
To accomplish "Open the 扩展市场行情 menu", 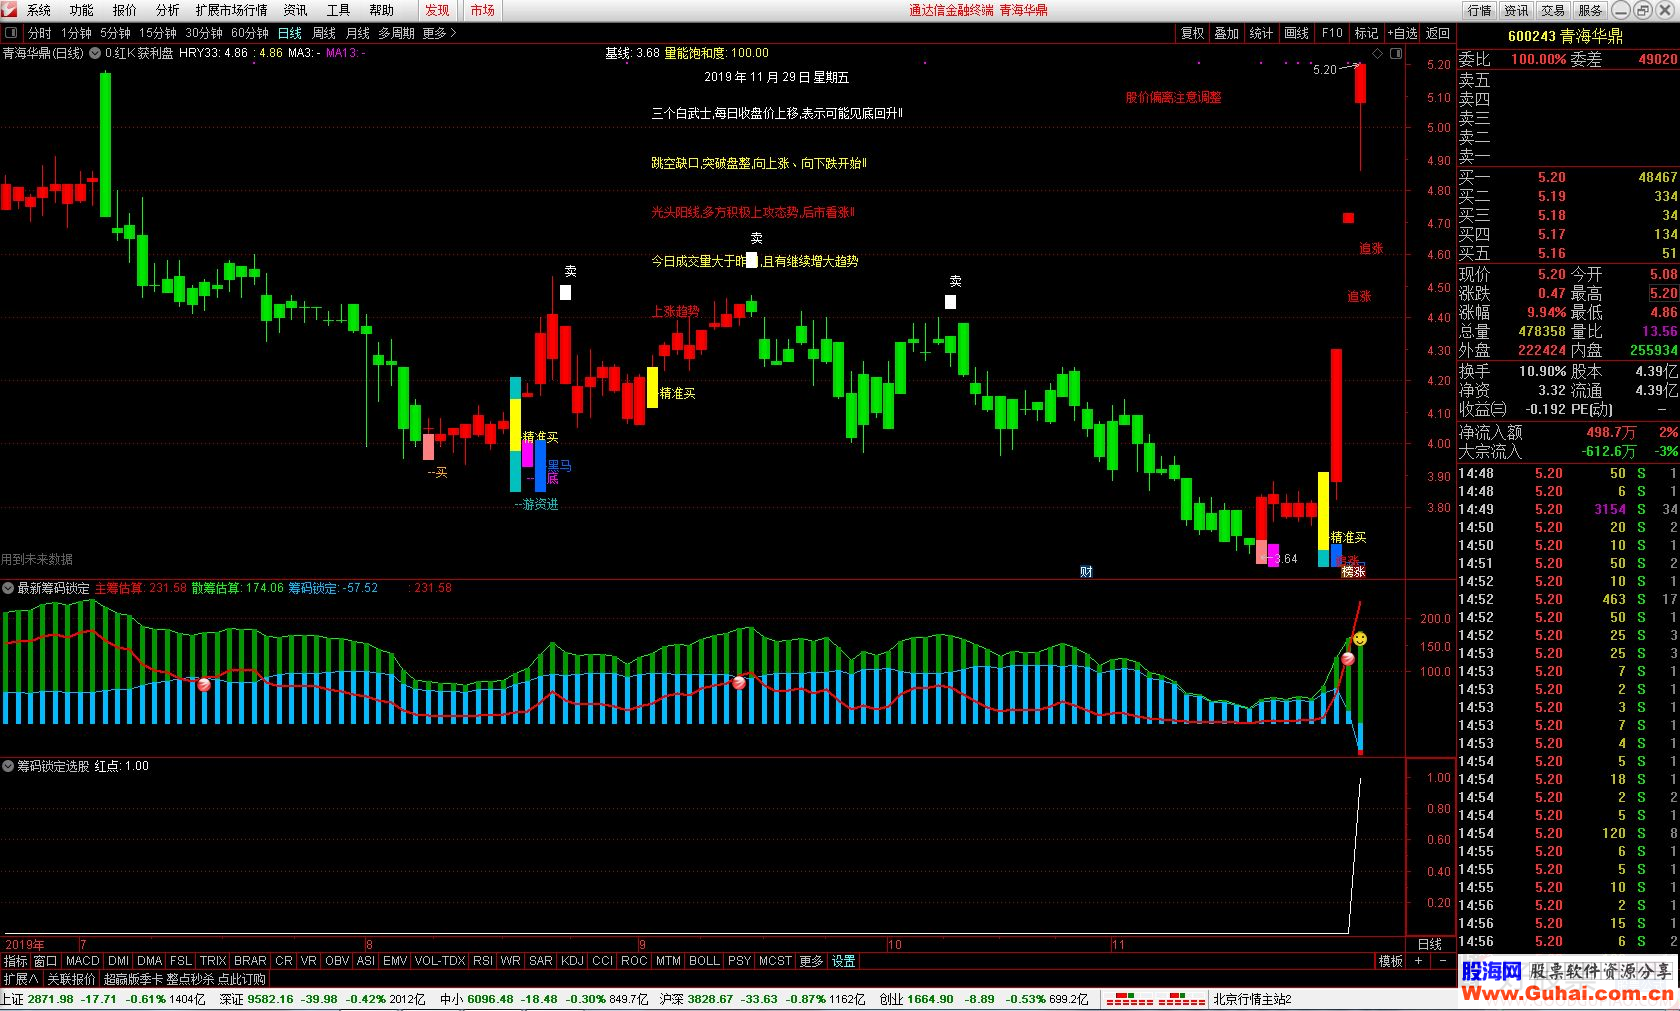I will 232,10.
